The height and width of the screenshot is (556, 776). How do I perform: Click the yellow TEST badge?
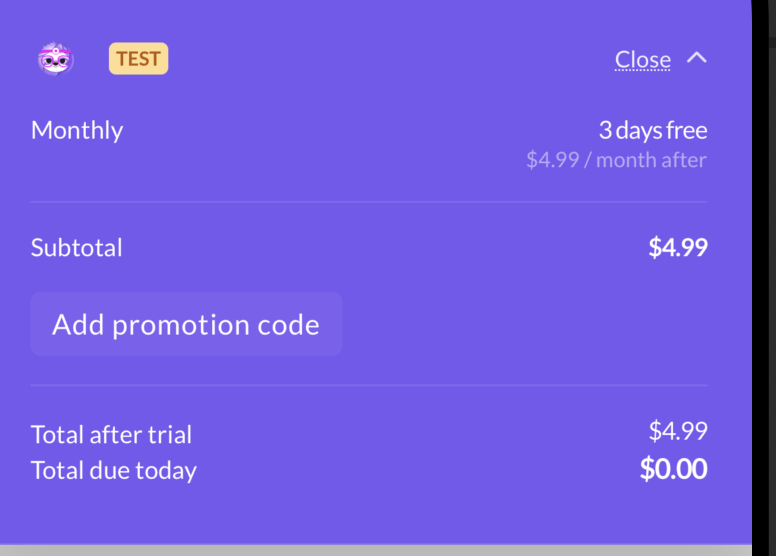pyautogui.click(x=138, y=59)
